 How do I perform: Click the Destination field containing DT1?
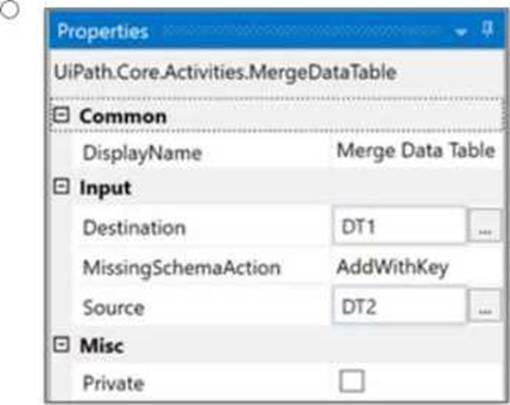[x=399, y=226]
